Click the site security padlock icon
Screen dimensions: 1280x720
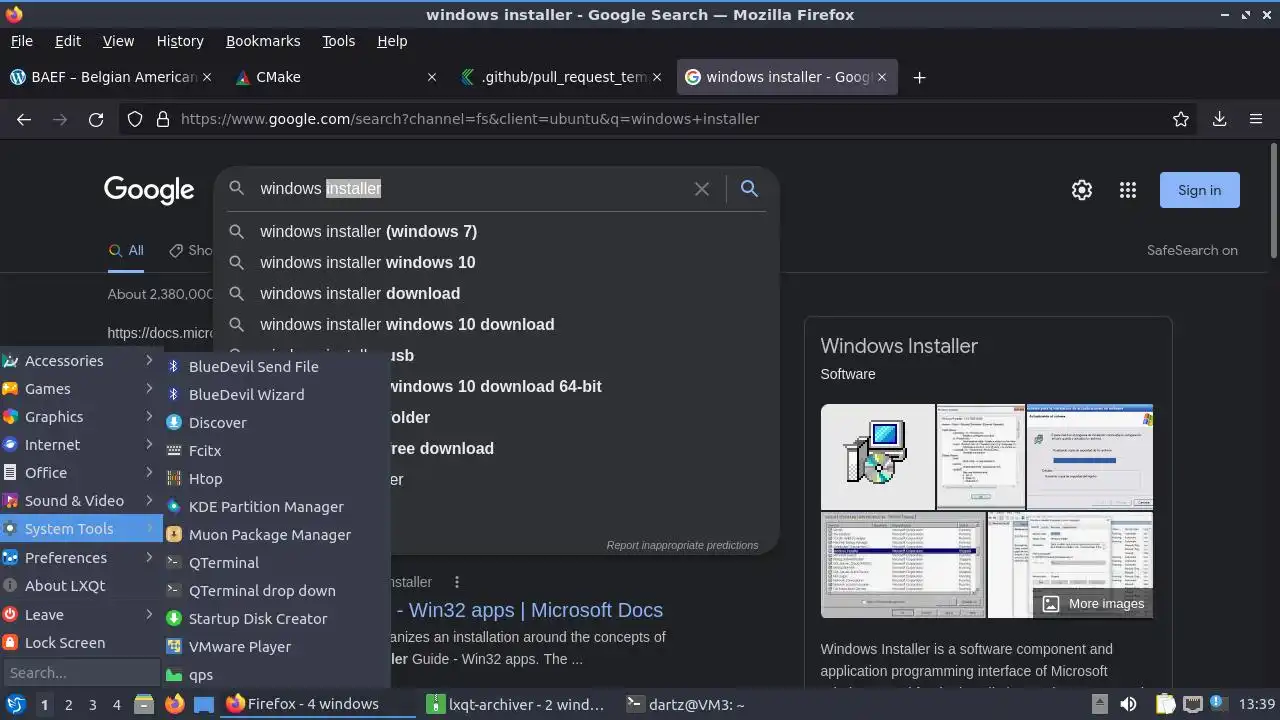[x=163, y=119]
